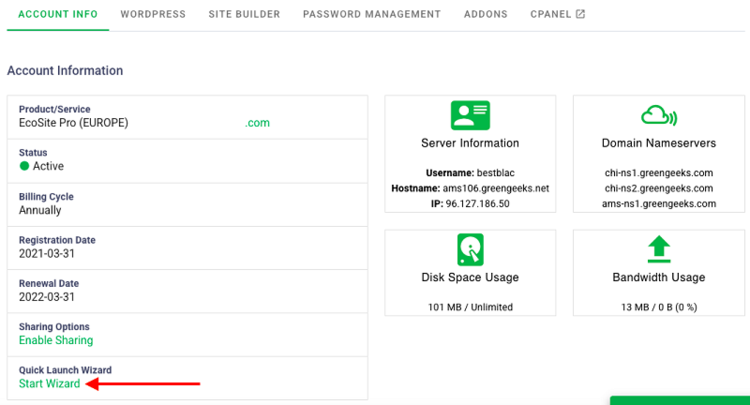
Task: Open the Account Info tab
Action: click(58, 14)
